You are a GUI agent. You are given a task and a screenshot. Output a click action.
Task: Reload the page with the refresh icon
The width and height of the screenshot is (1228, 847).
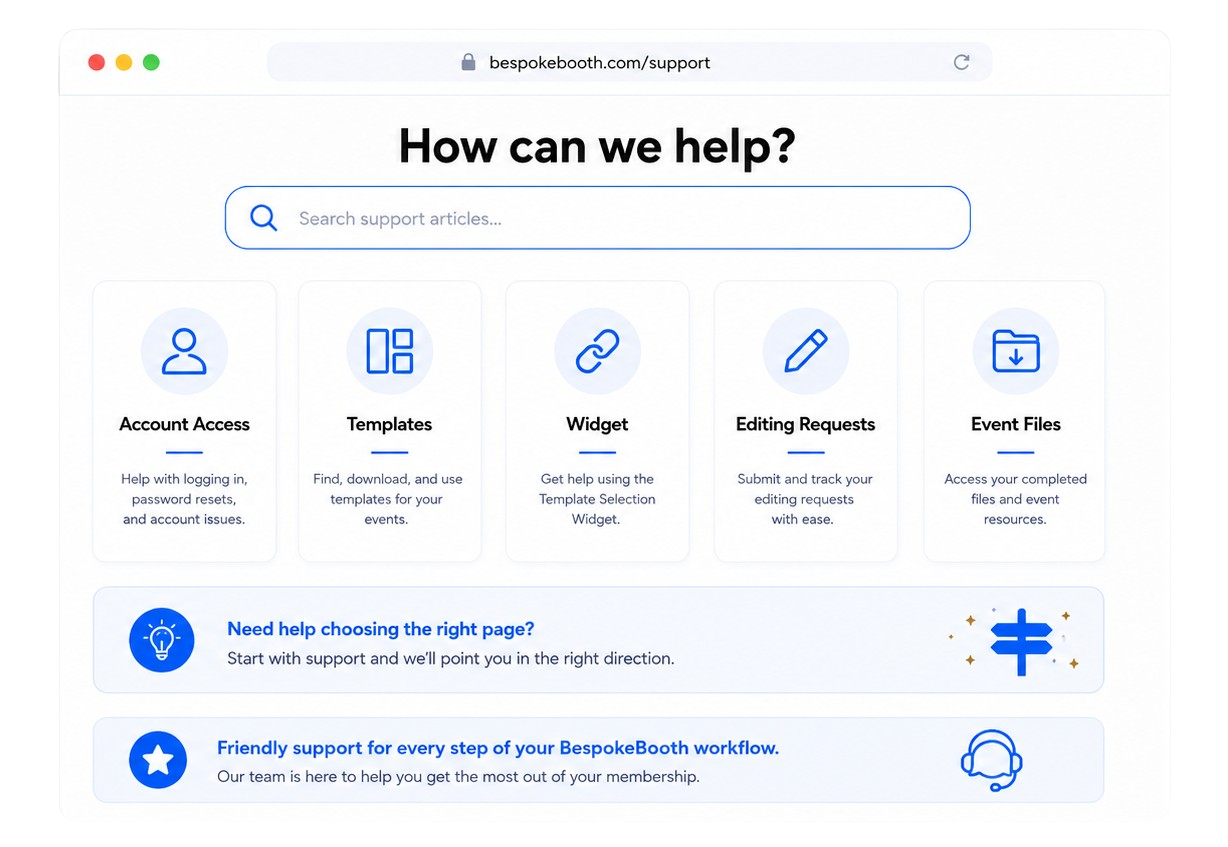[961, 62]
